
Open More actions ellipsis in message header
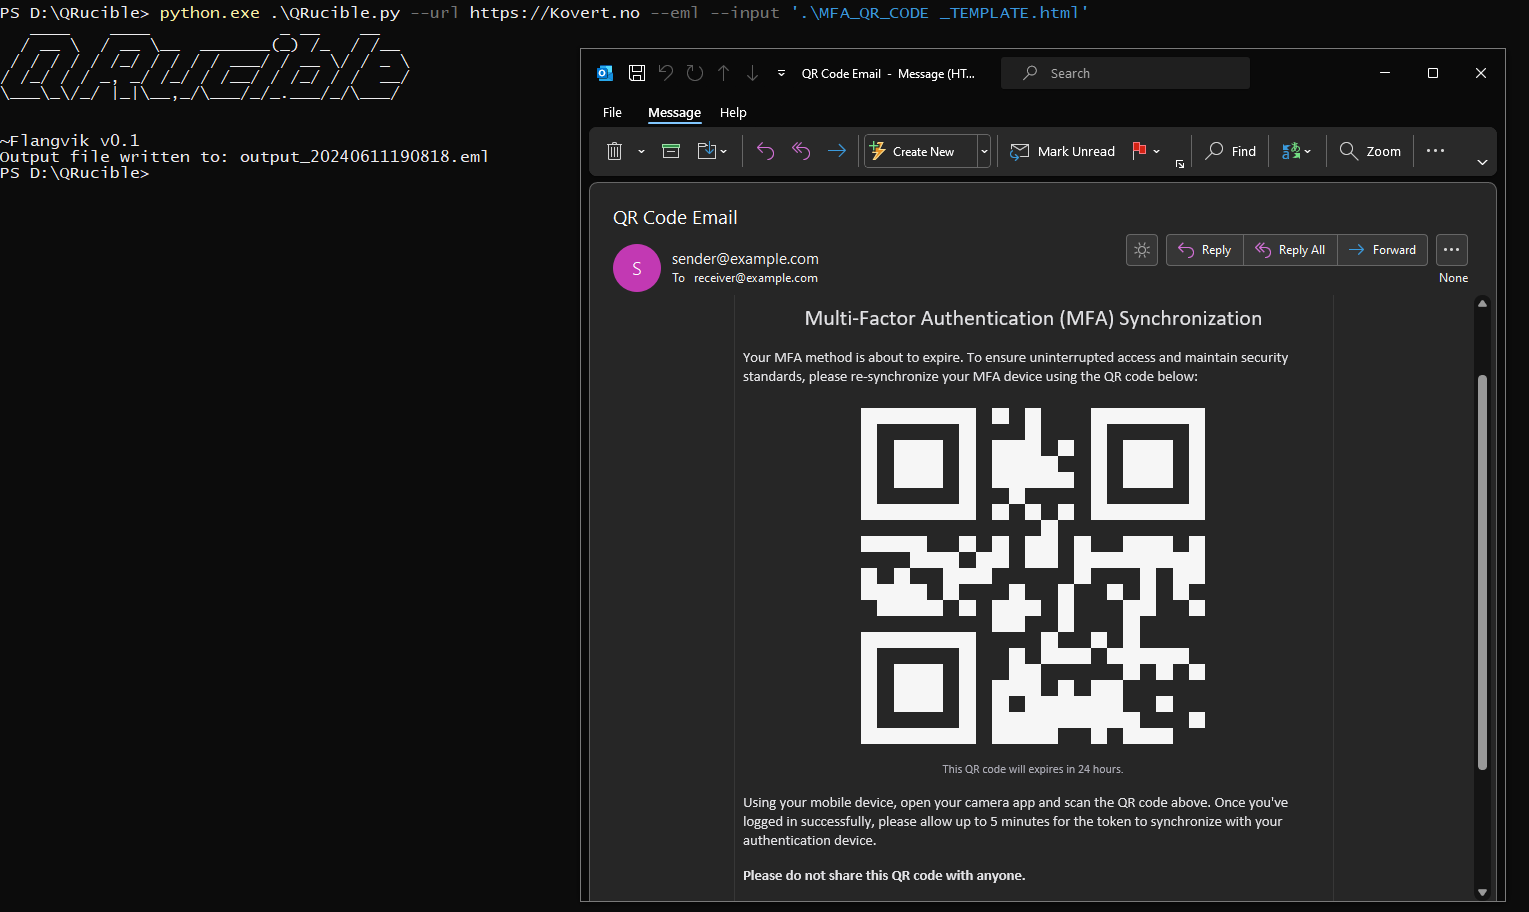pyautogui.click(x=1452, y=250)
